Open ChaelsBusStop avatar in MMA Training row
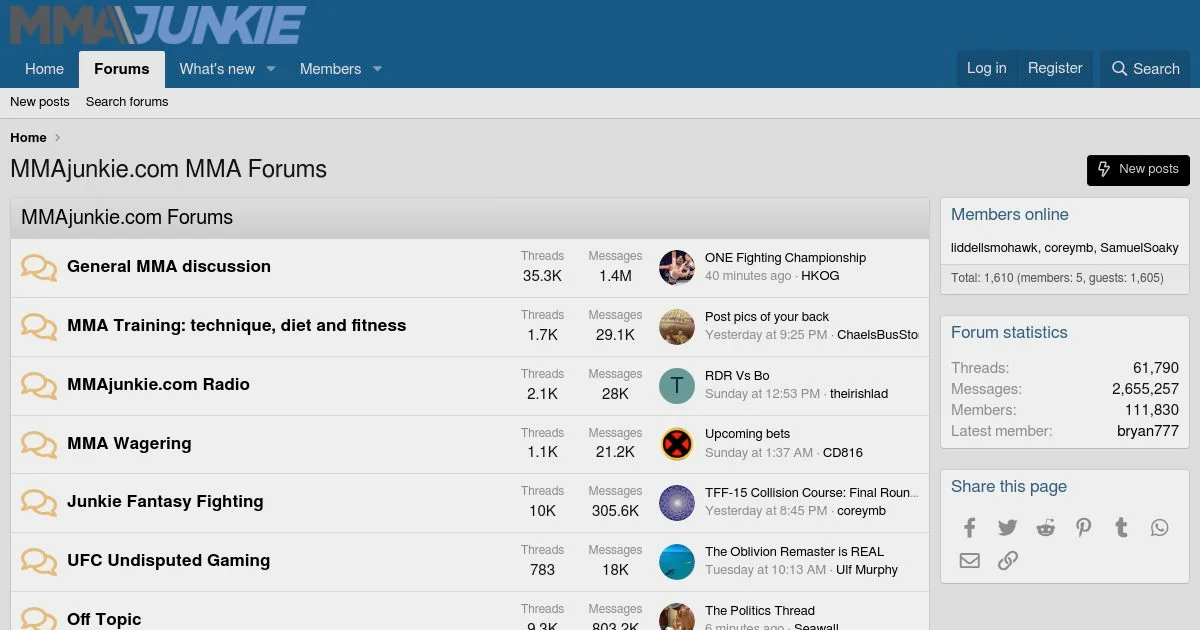Image resolution: width=1200 pixels, height=630 pixels. [x=677, y=327]
